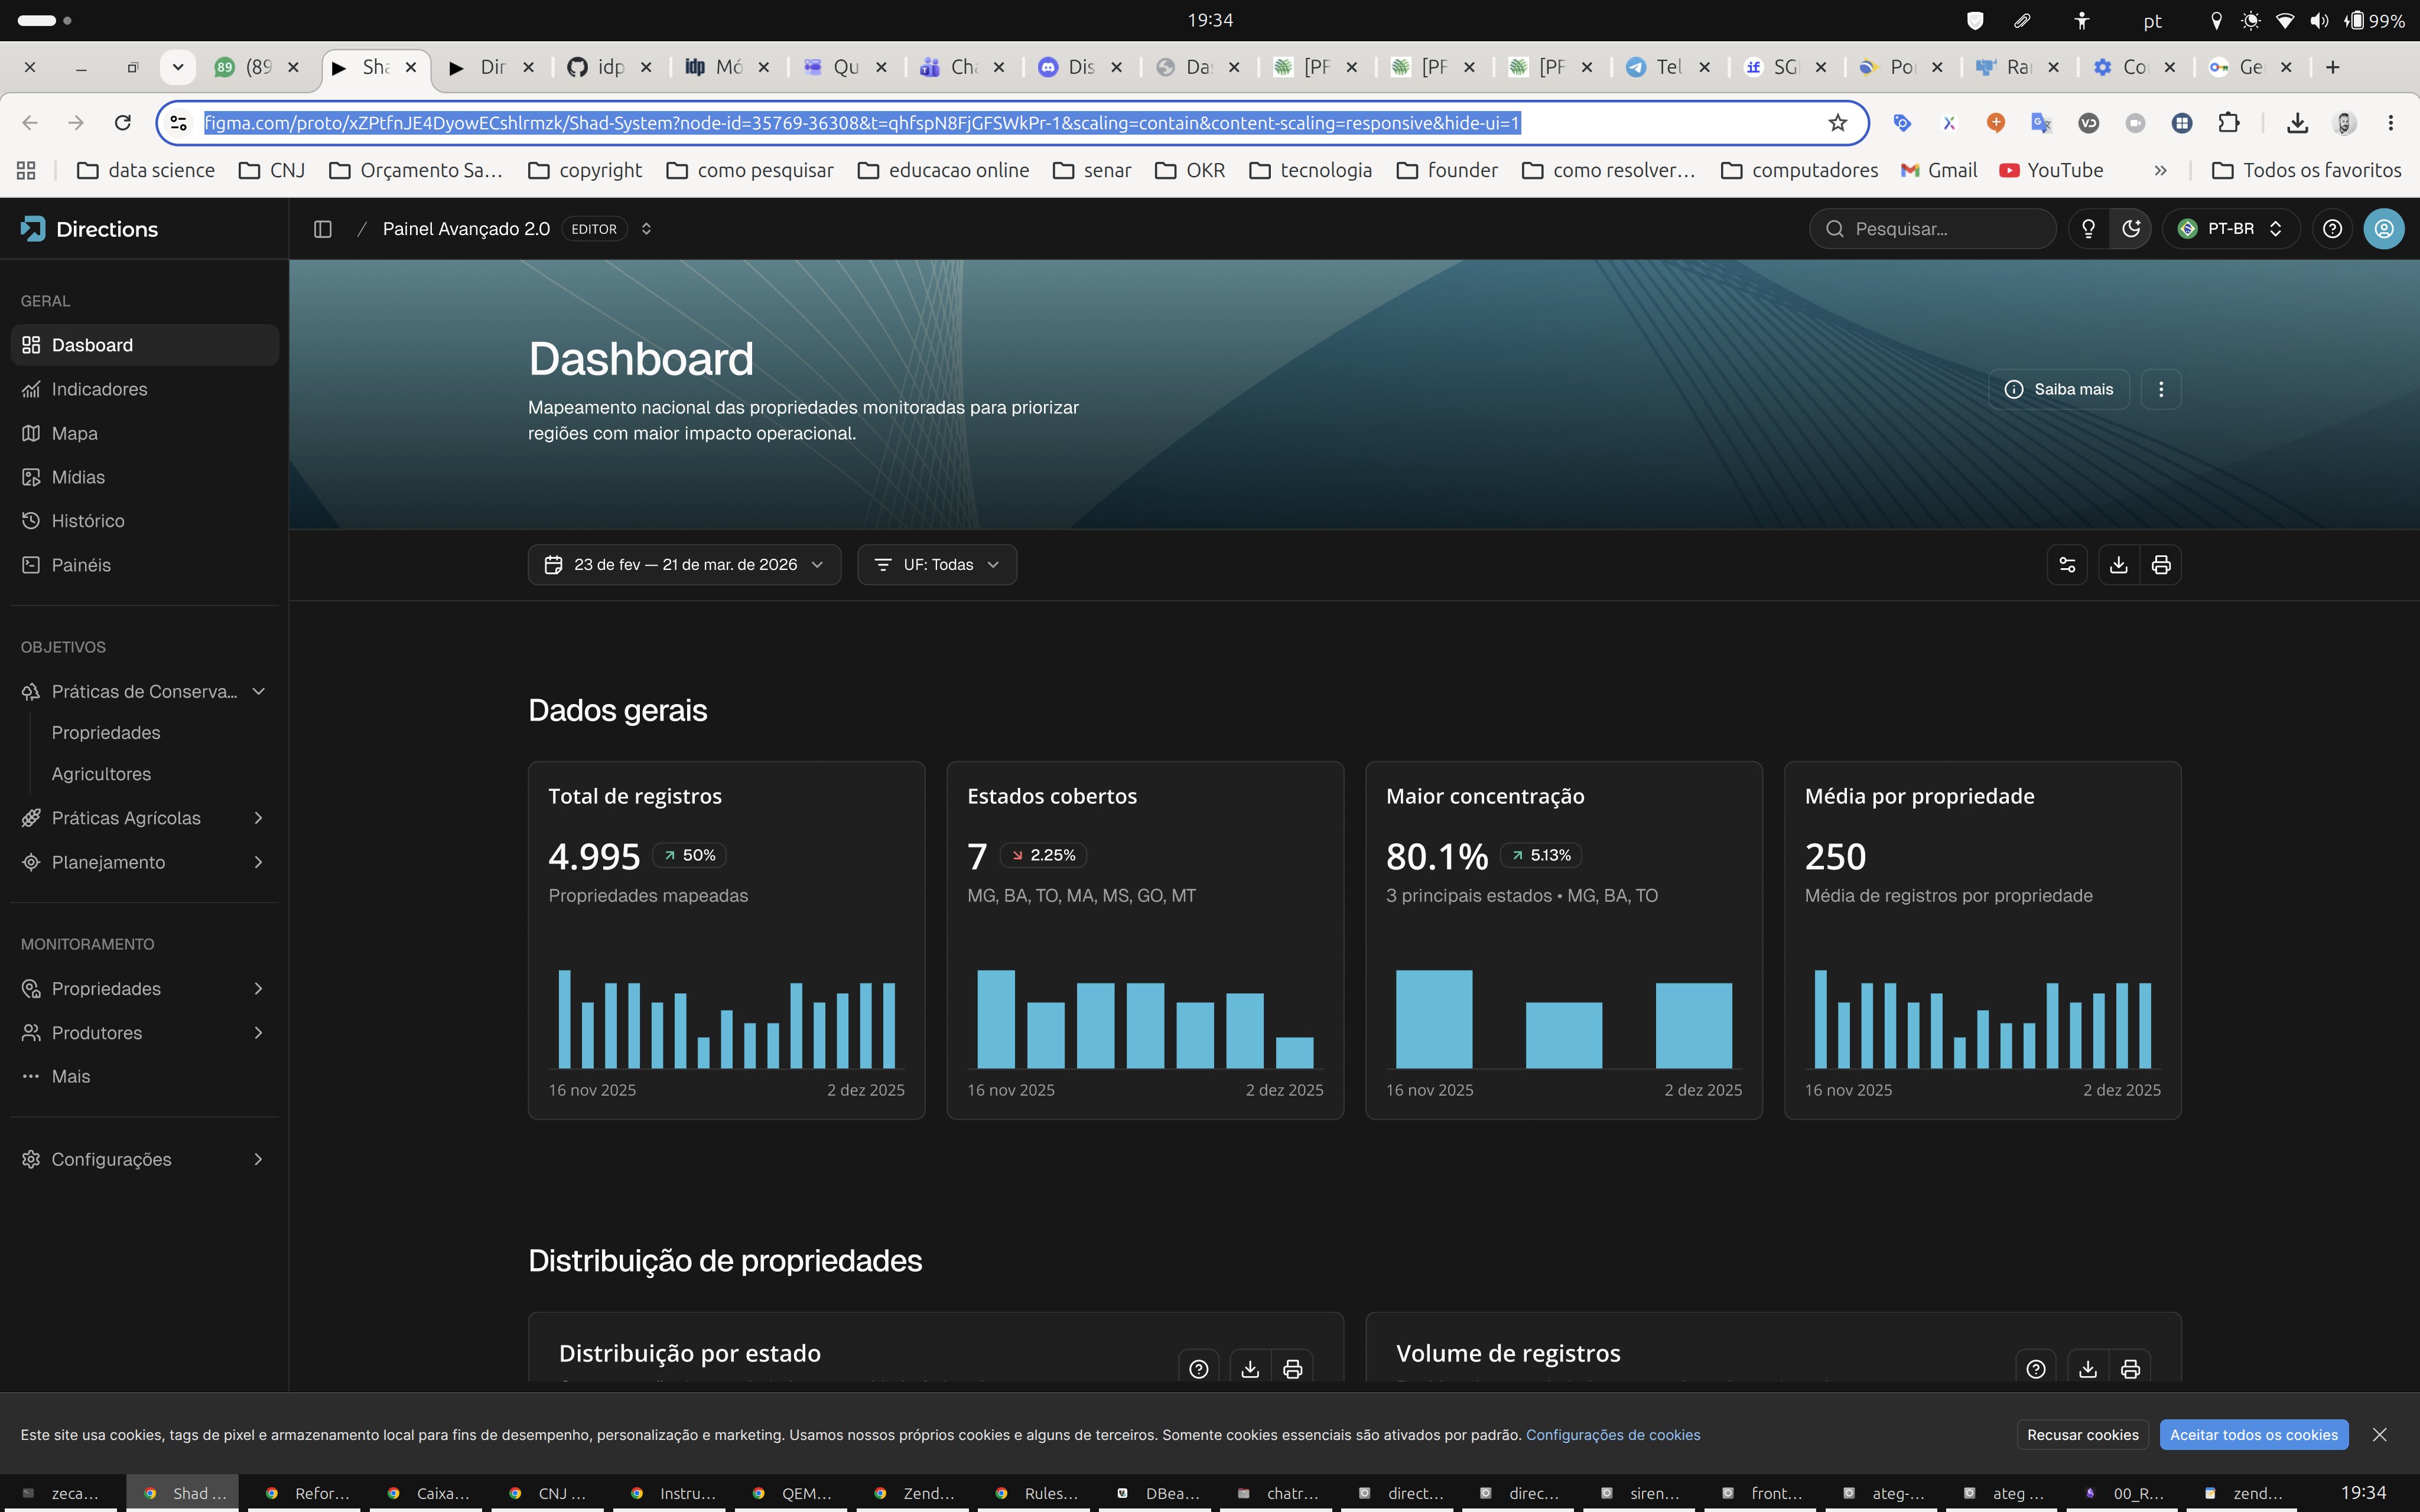The width and height of the screenshot is (2420, 1512).
Task: Collapse Práticas de Conserva... group
Action: pos(145,692)
